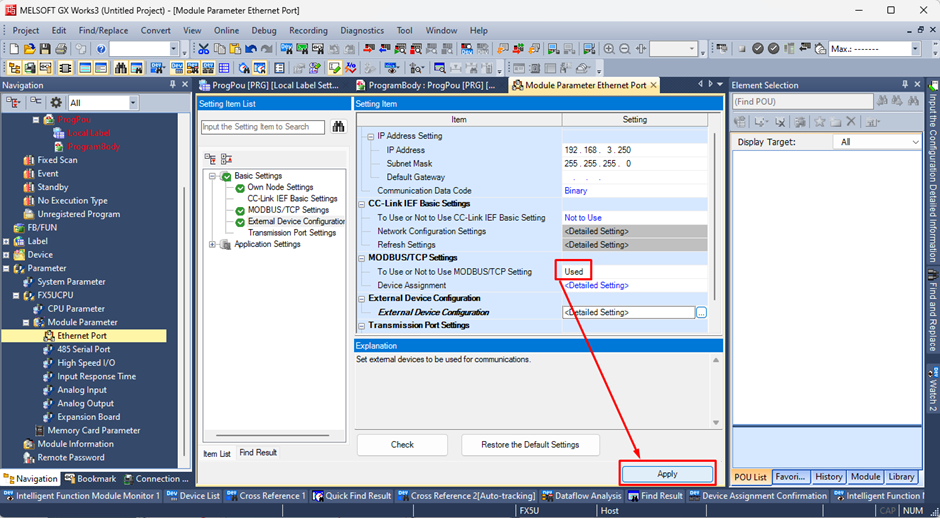Click the Find POU search field

pyautogui.click(x=800, y=102)
